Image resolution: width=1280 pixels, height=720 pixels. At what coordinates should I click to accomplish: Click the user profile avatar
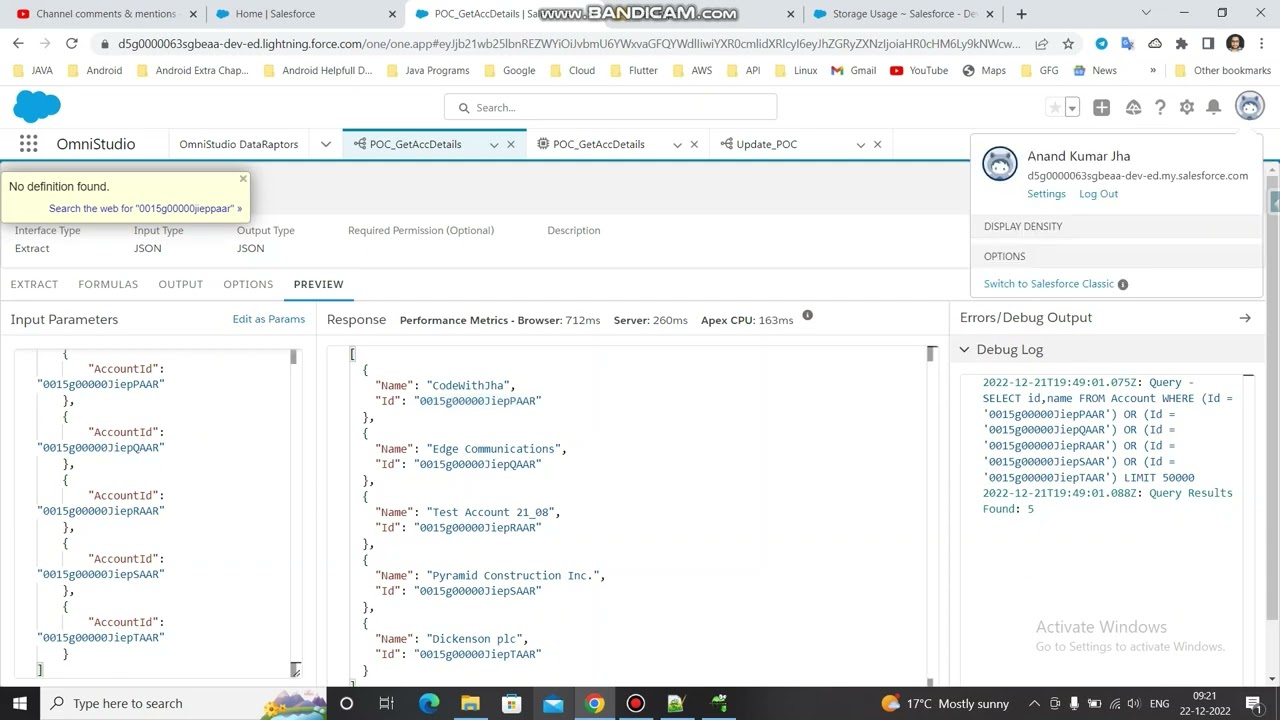[x=1250, y=106]
